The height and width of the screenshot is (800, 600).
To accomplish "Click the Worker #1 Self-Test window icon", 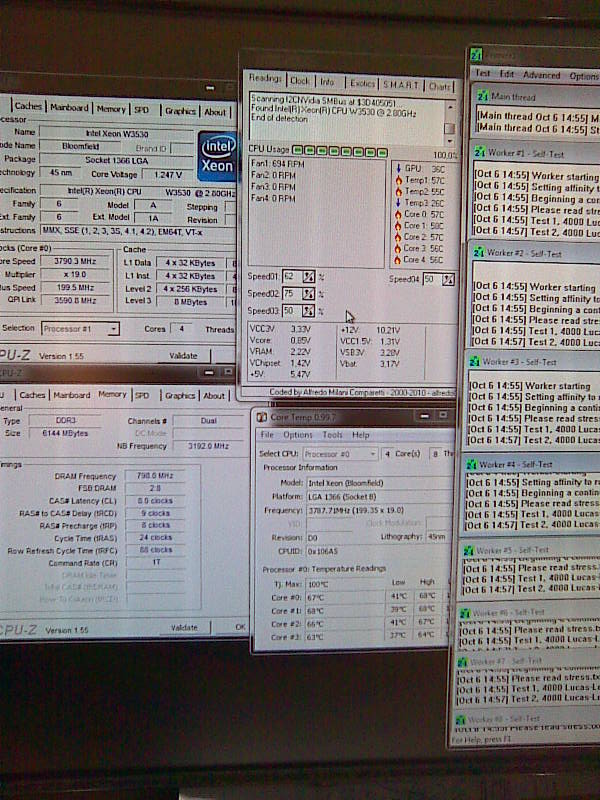I will 480,152.
